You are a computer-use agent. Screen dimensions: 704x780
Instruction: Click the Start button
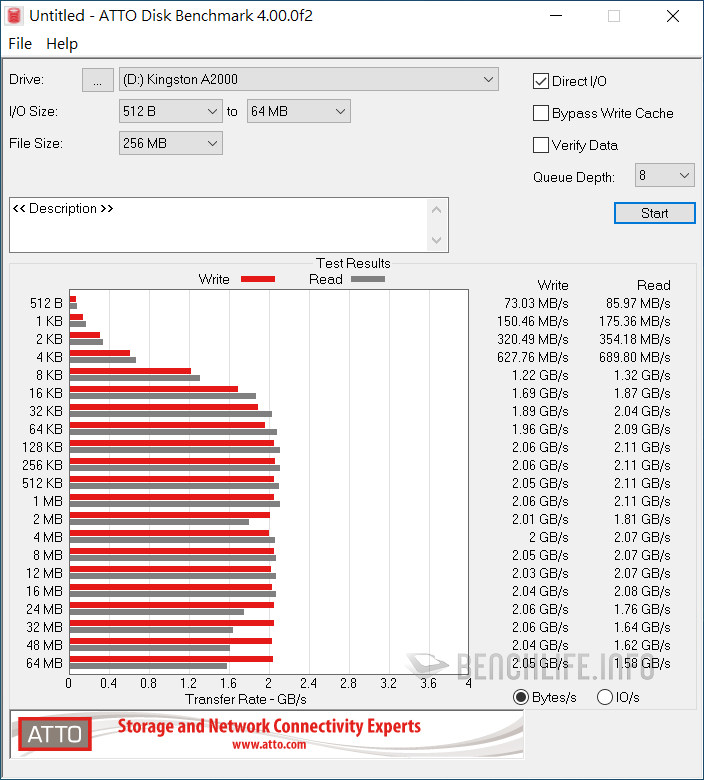[654, 213]
